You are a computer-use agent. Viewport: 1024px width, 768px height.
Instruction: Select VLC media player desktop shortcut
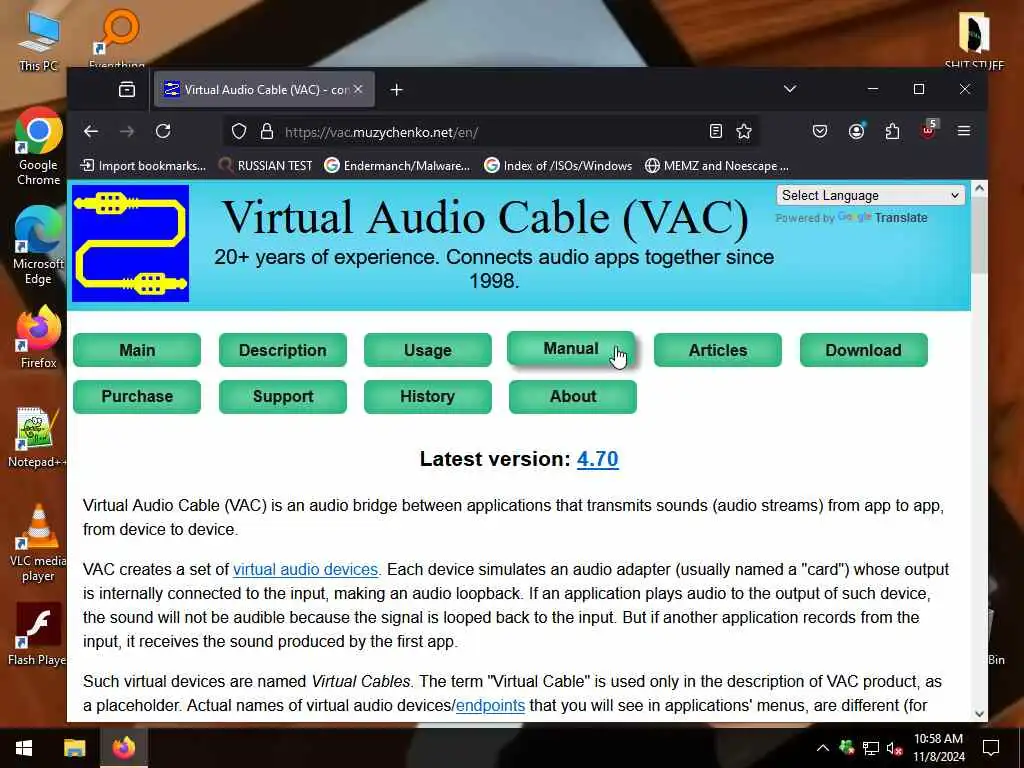(39, 543)
